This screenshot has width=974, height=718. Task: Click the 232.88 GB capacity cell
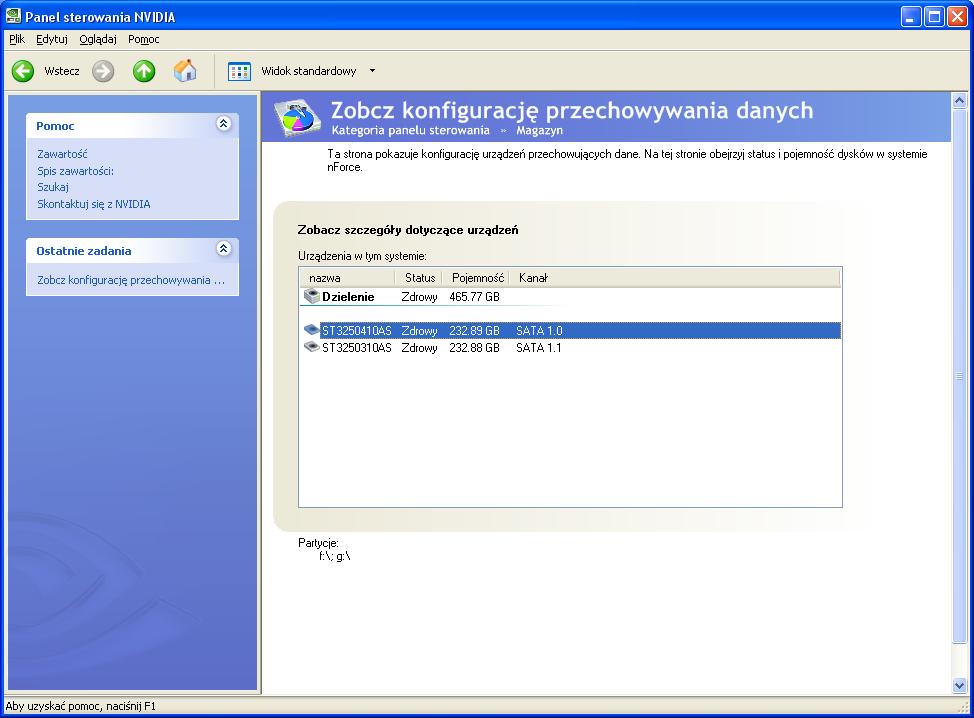[475, 348]
